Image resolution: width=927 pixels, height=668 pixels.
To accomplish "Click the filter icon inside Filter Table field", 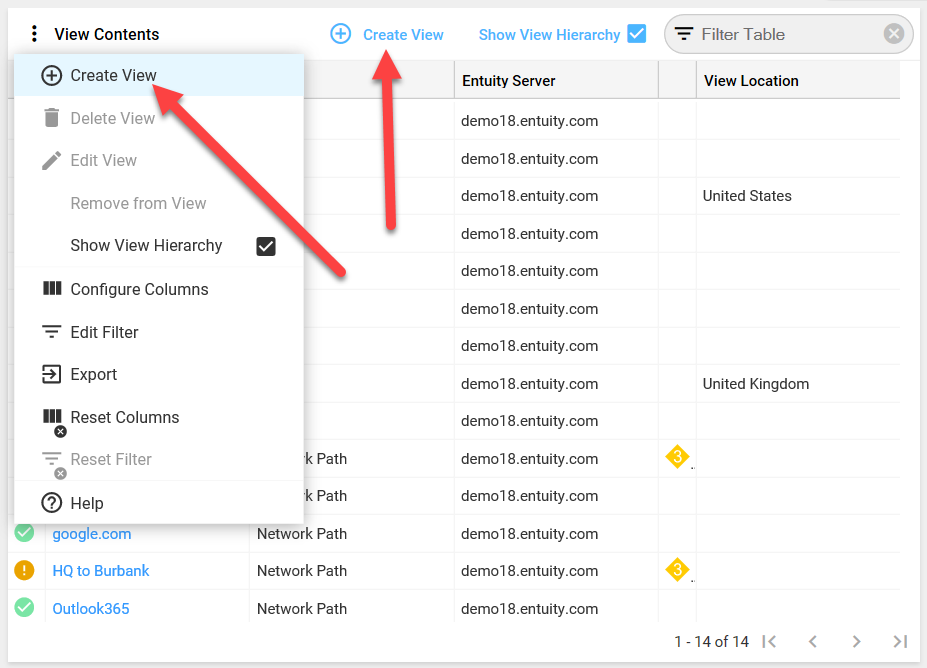I will 684,33.
